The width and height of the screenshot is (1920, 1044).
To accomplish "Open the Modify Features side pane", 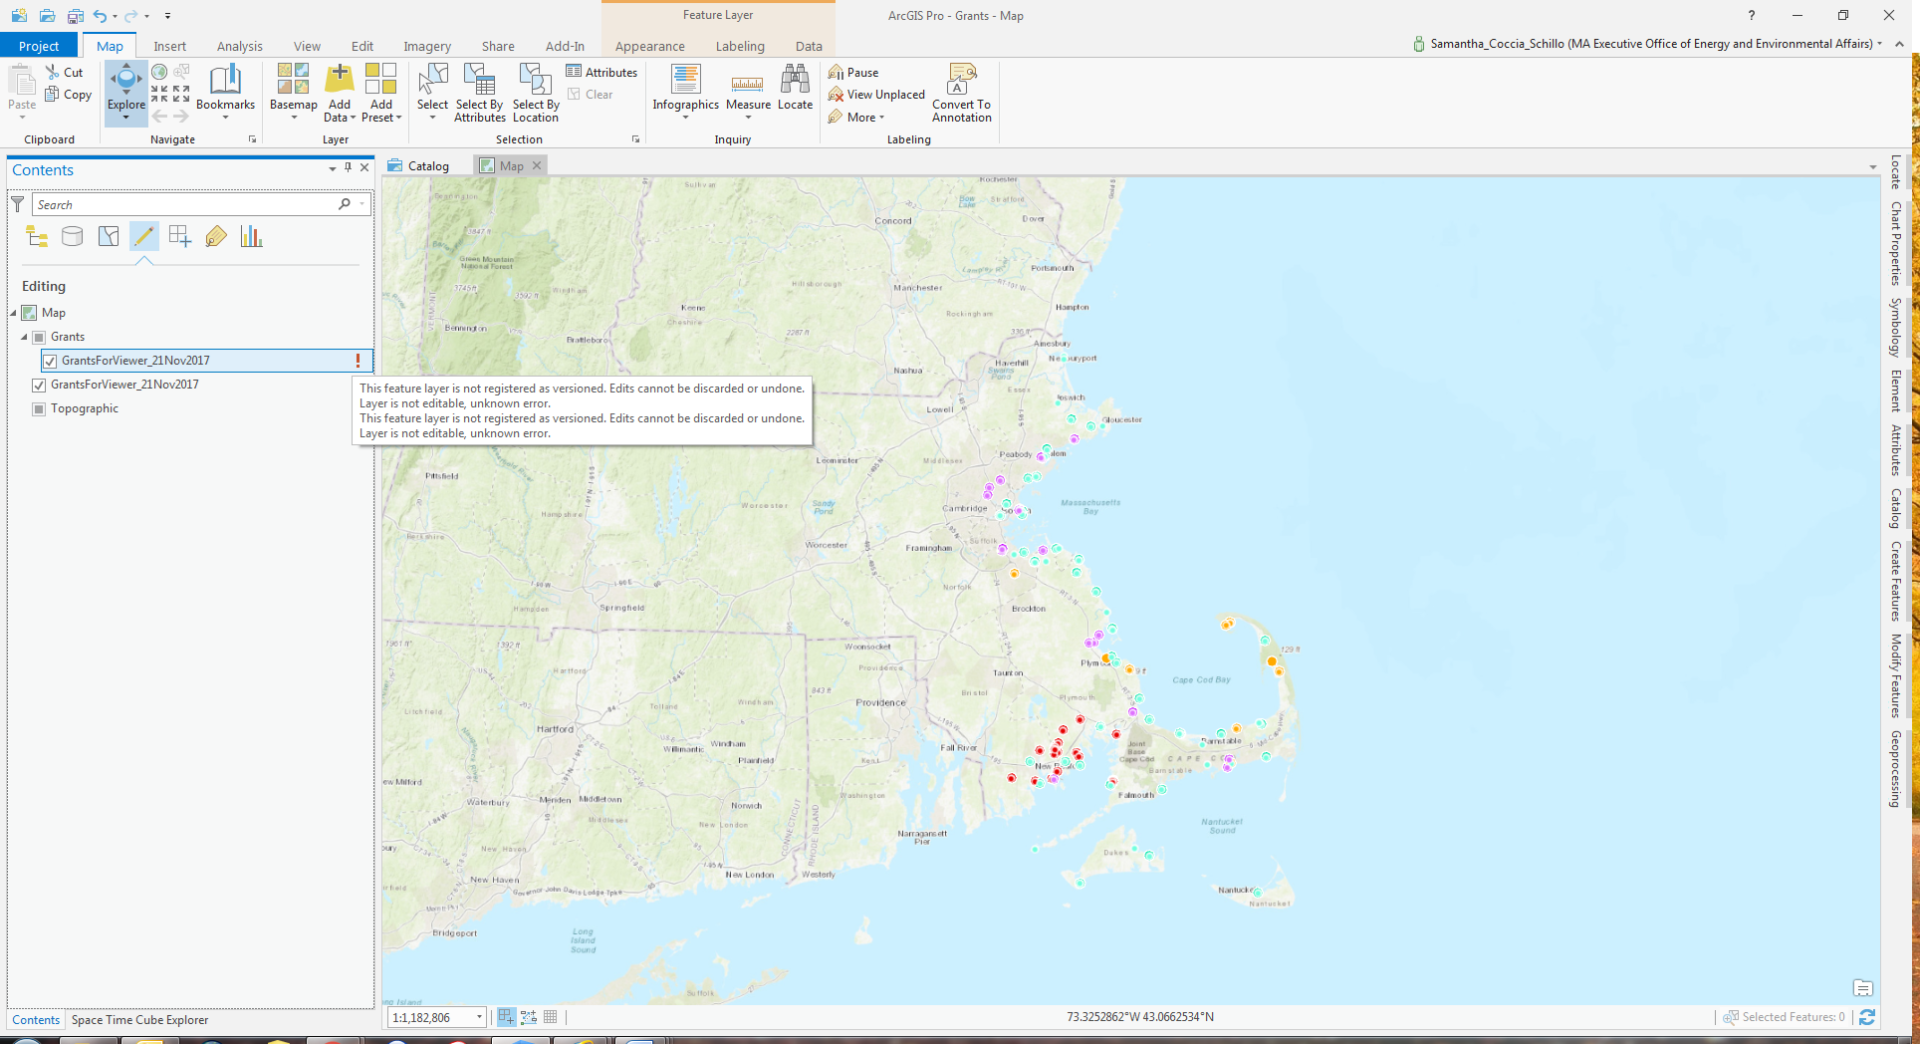I will coord(1895,675).
